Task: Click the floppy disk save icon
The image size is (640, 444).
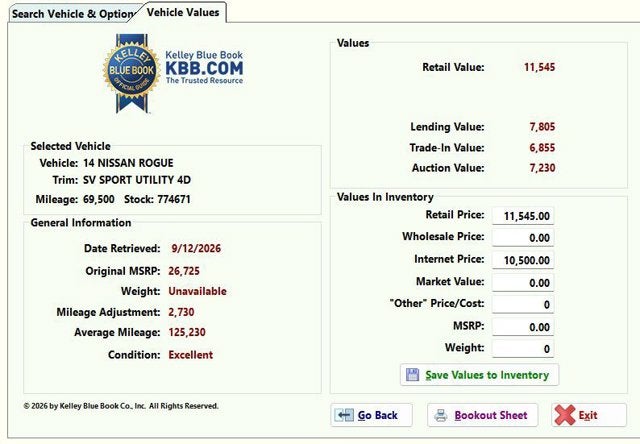Action: click(412, 374)
